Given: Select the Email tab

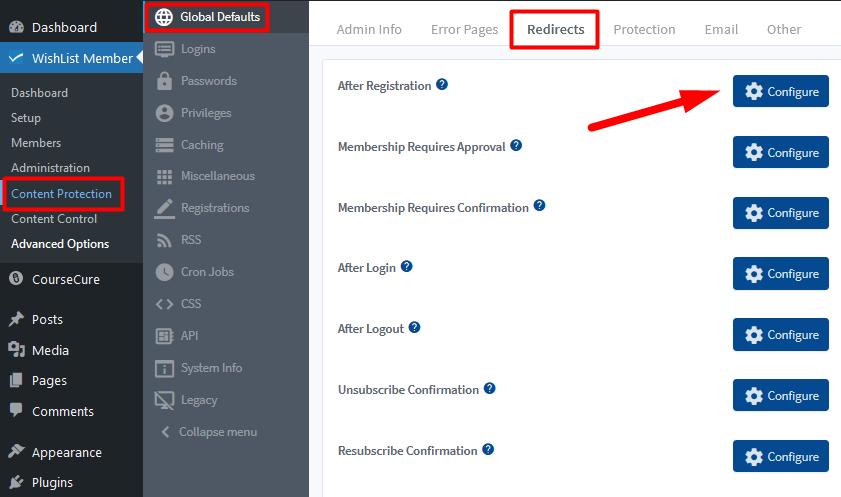Looking at the screenshot, I should click(x=721, y=29).
